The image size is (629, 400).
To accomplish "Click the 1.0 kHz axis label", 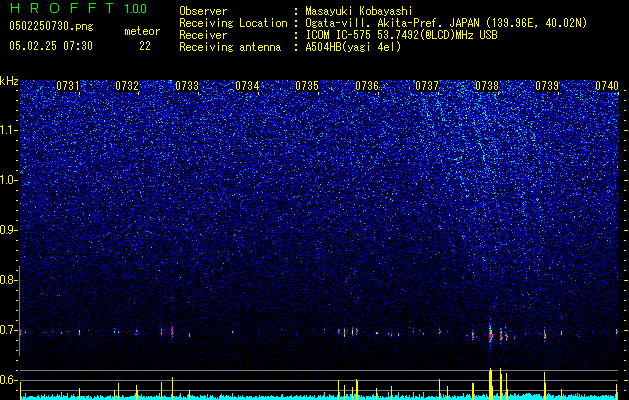I will tap(9, 180).
